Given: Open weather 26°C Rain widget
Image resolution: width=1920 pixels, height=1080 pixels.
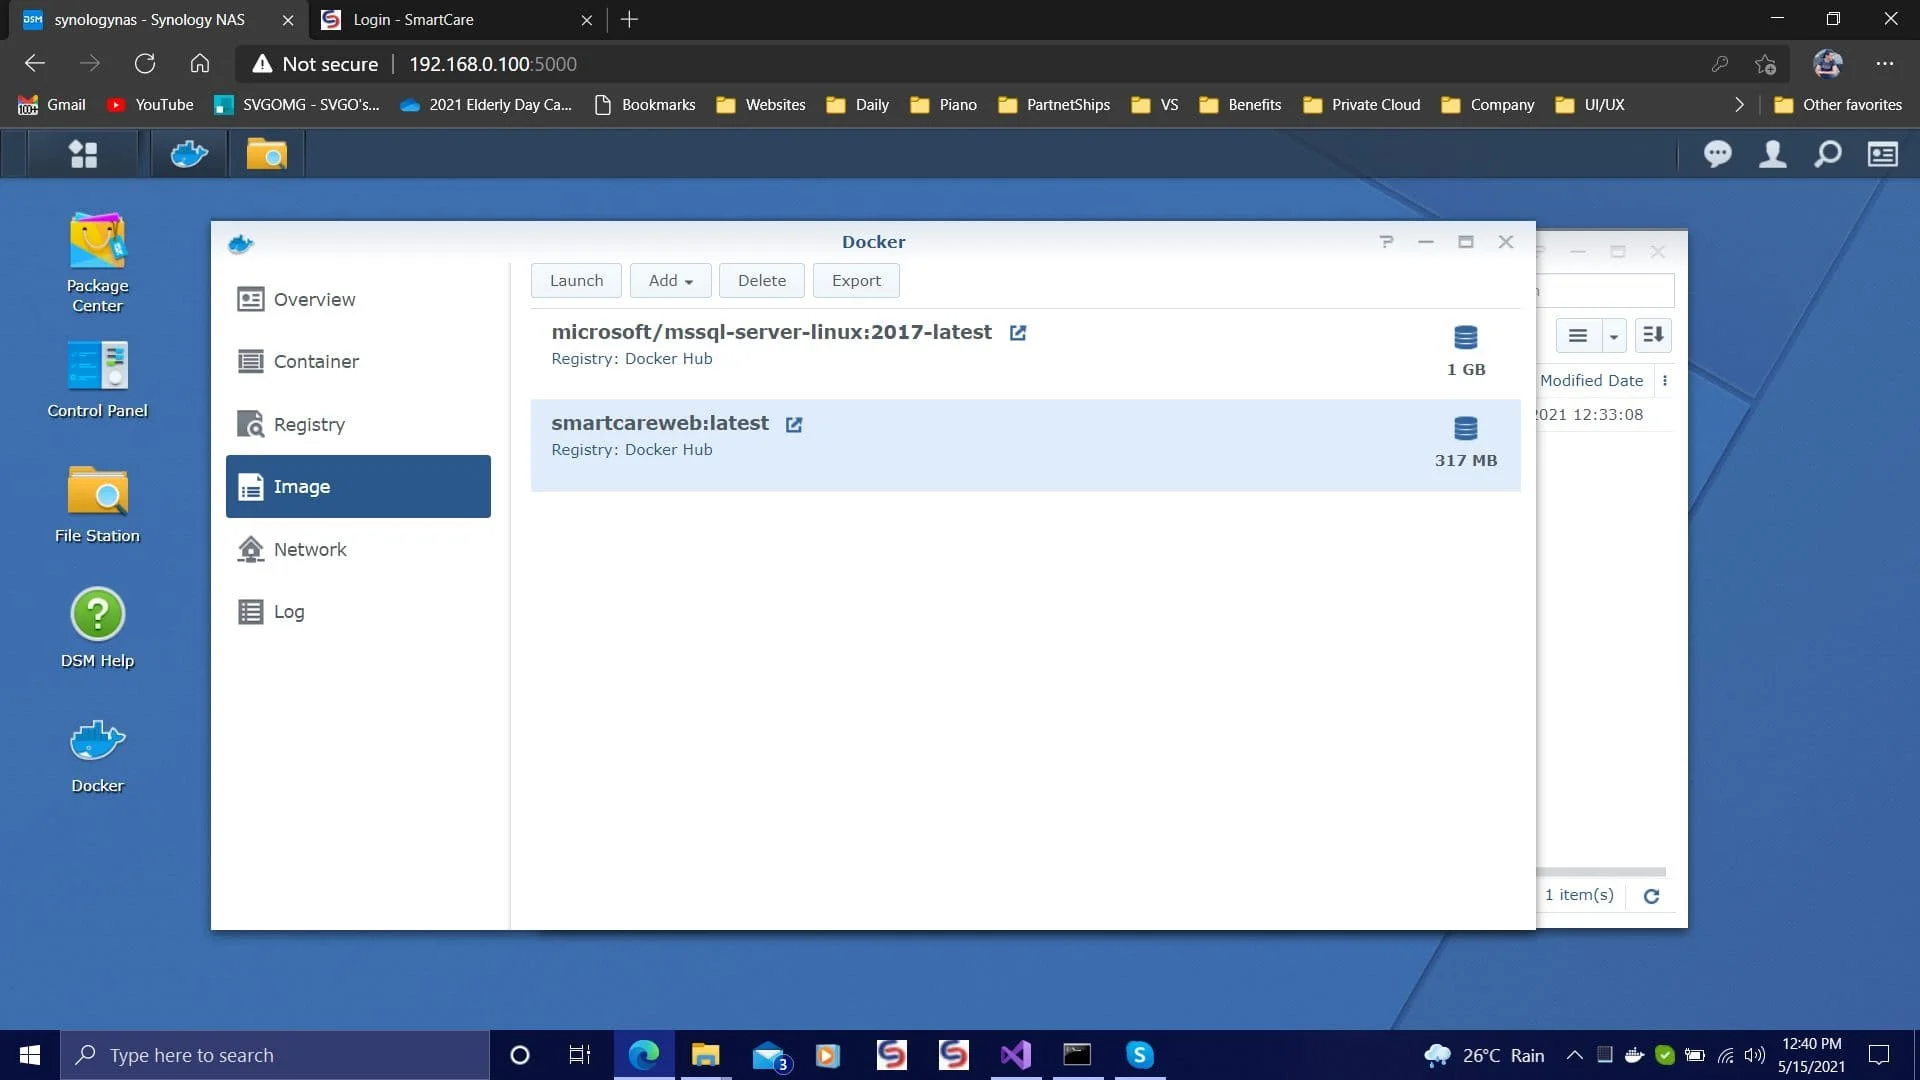Looking at the screenshot, I should (x=1484, y=1055).
